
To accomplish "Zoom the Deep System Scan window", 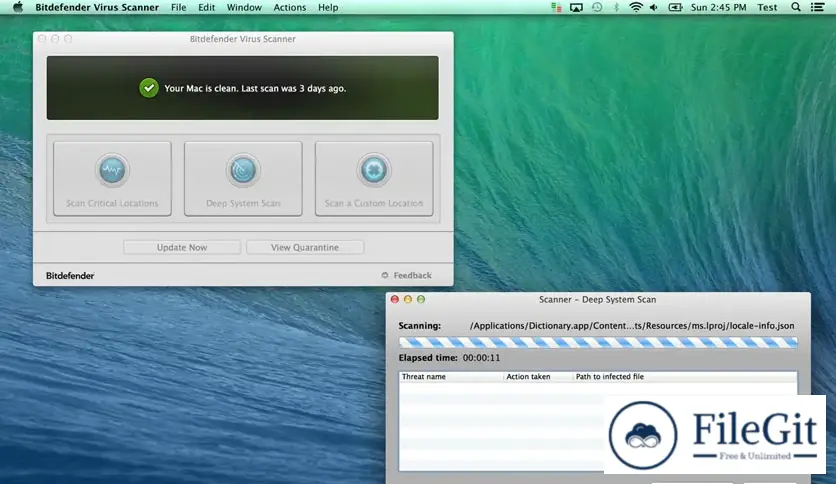I will tap(421, 300).
